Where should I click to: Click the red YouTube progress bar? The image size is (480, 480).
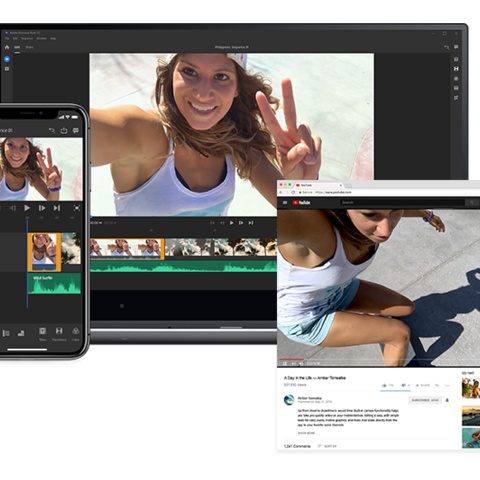click(291, 359)
